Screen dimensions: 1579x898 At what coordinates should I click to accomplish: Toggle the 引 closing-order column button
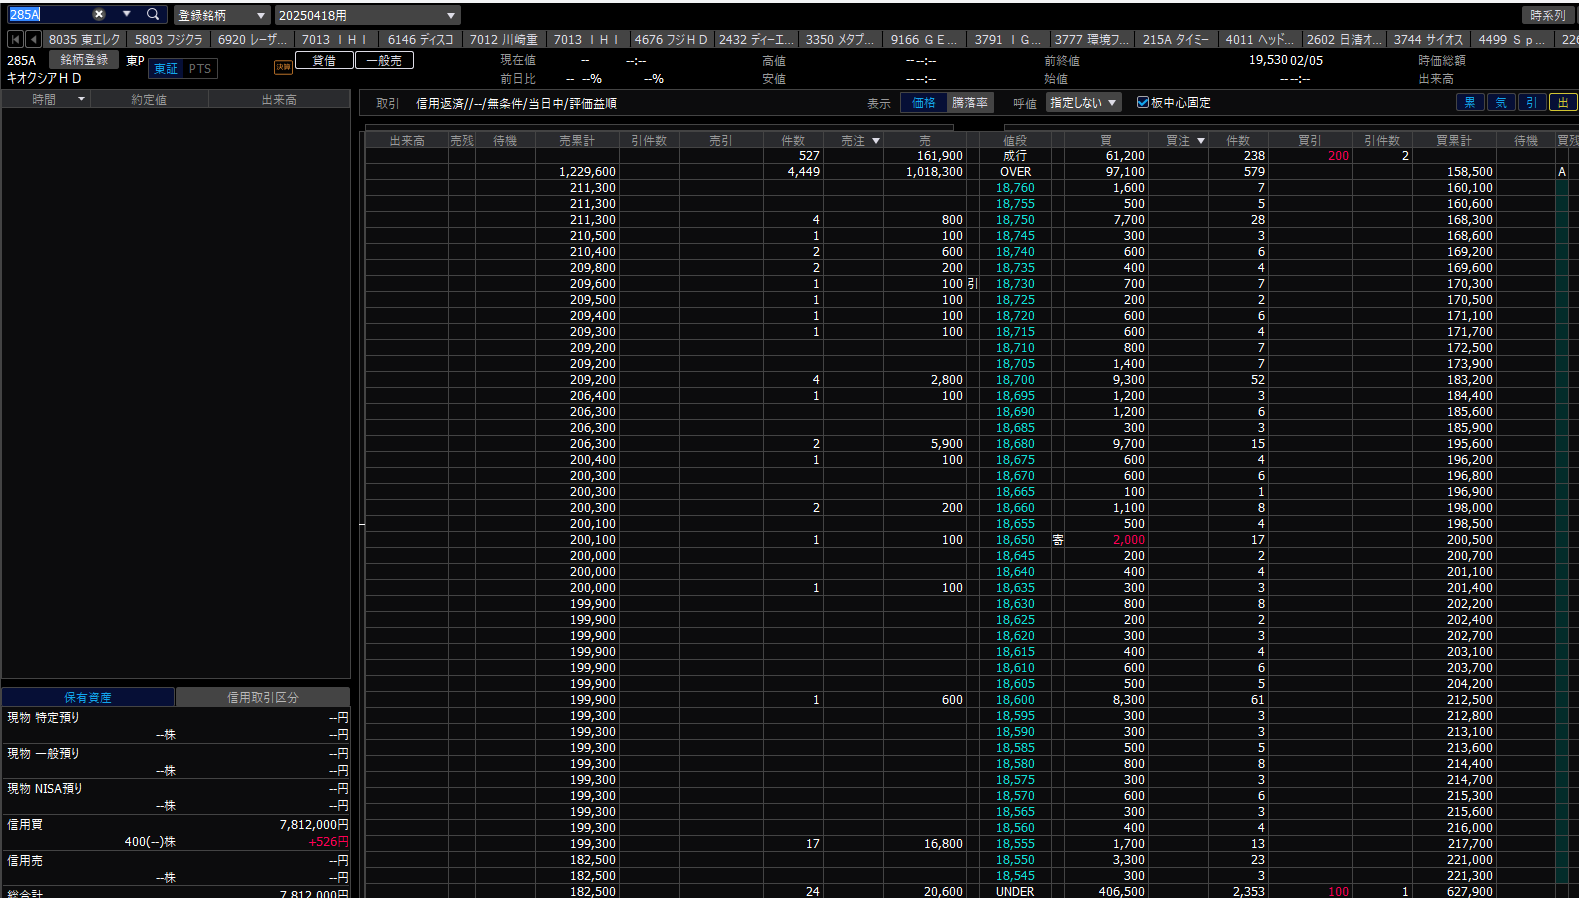click(x=1531, y=102)
